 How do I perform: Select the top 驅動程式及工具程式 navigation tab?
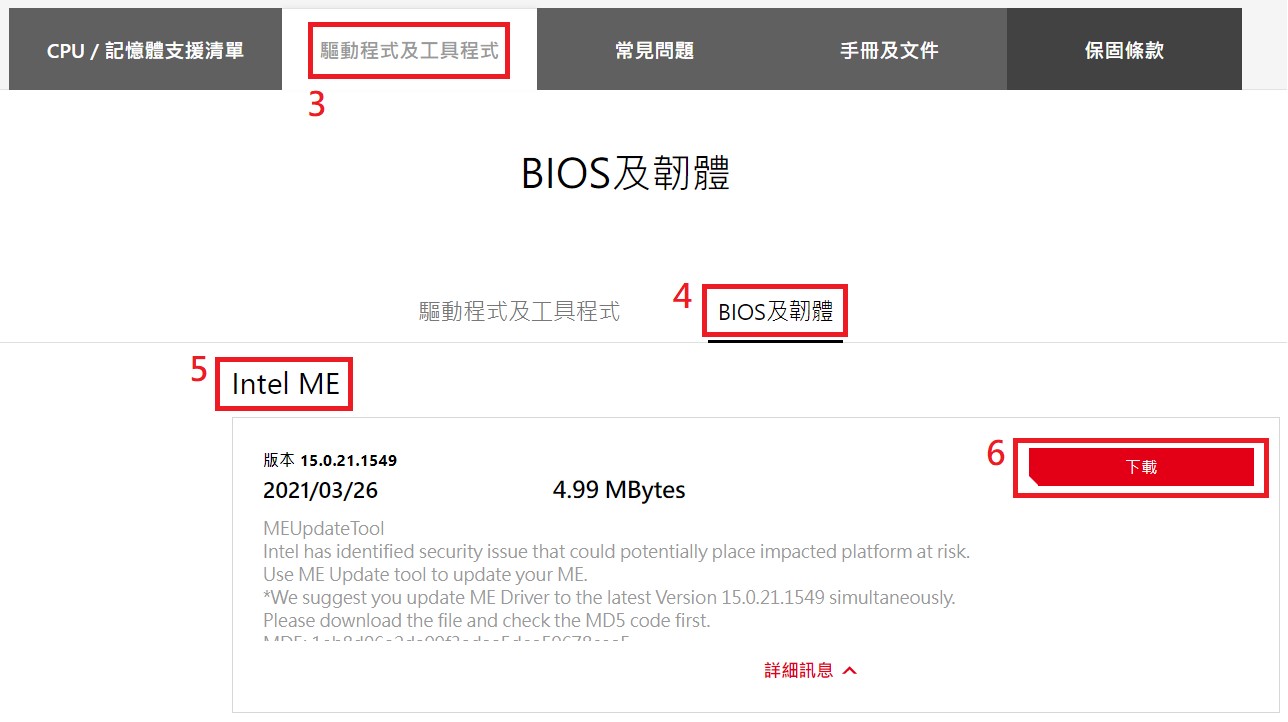tap(409, 50)
